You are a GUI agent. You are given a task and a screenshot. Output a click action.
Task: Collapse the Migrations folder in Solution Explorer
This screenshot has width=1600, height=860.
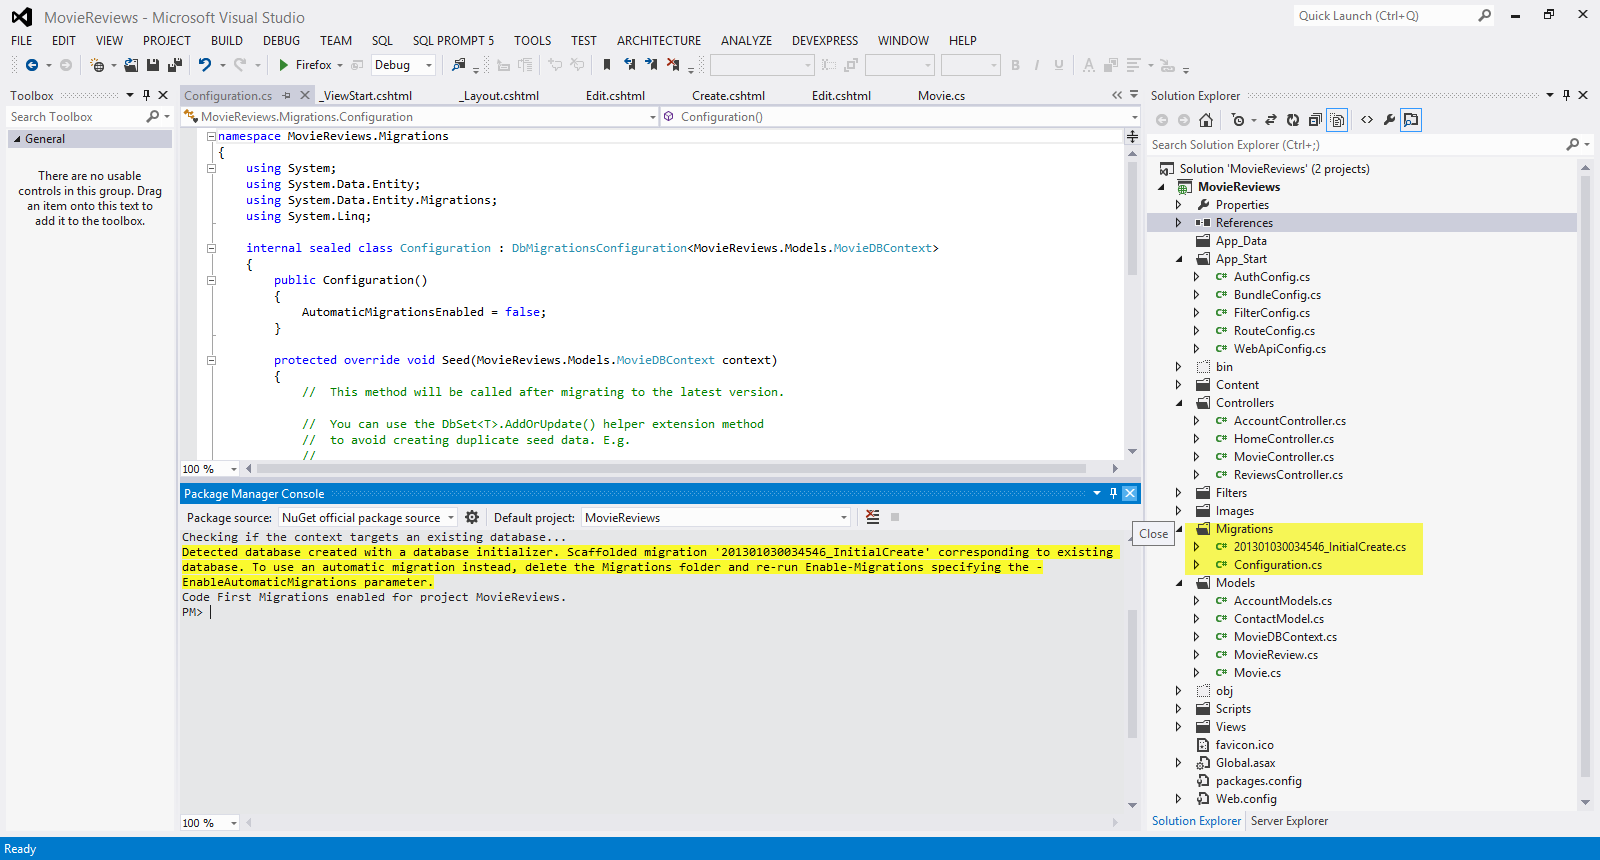(x=1179, y=529)
